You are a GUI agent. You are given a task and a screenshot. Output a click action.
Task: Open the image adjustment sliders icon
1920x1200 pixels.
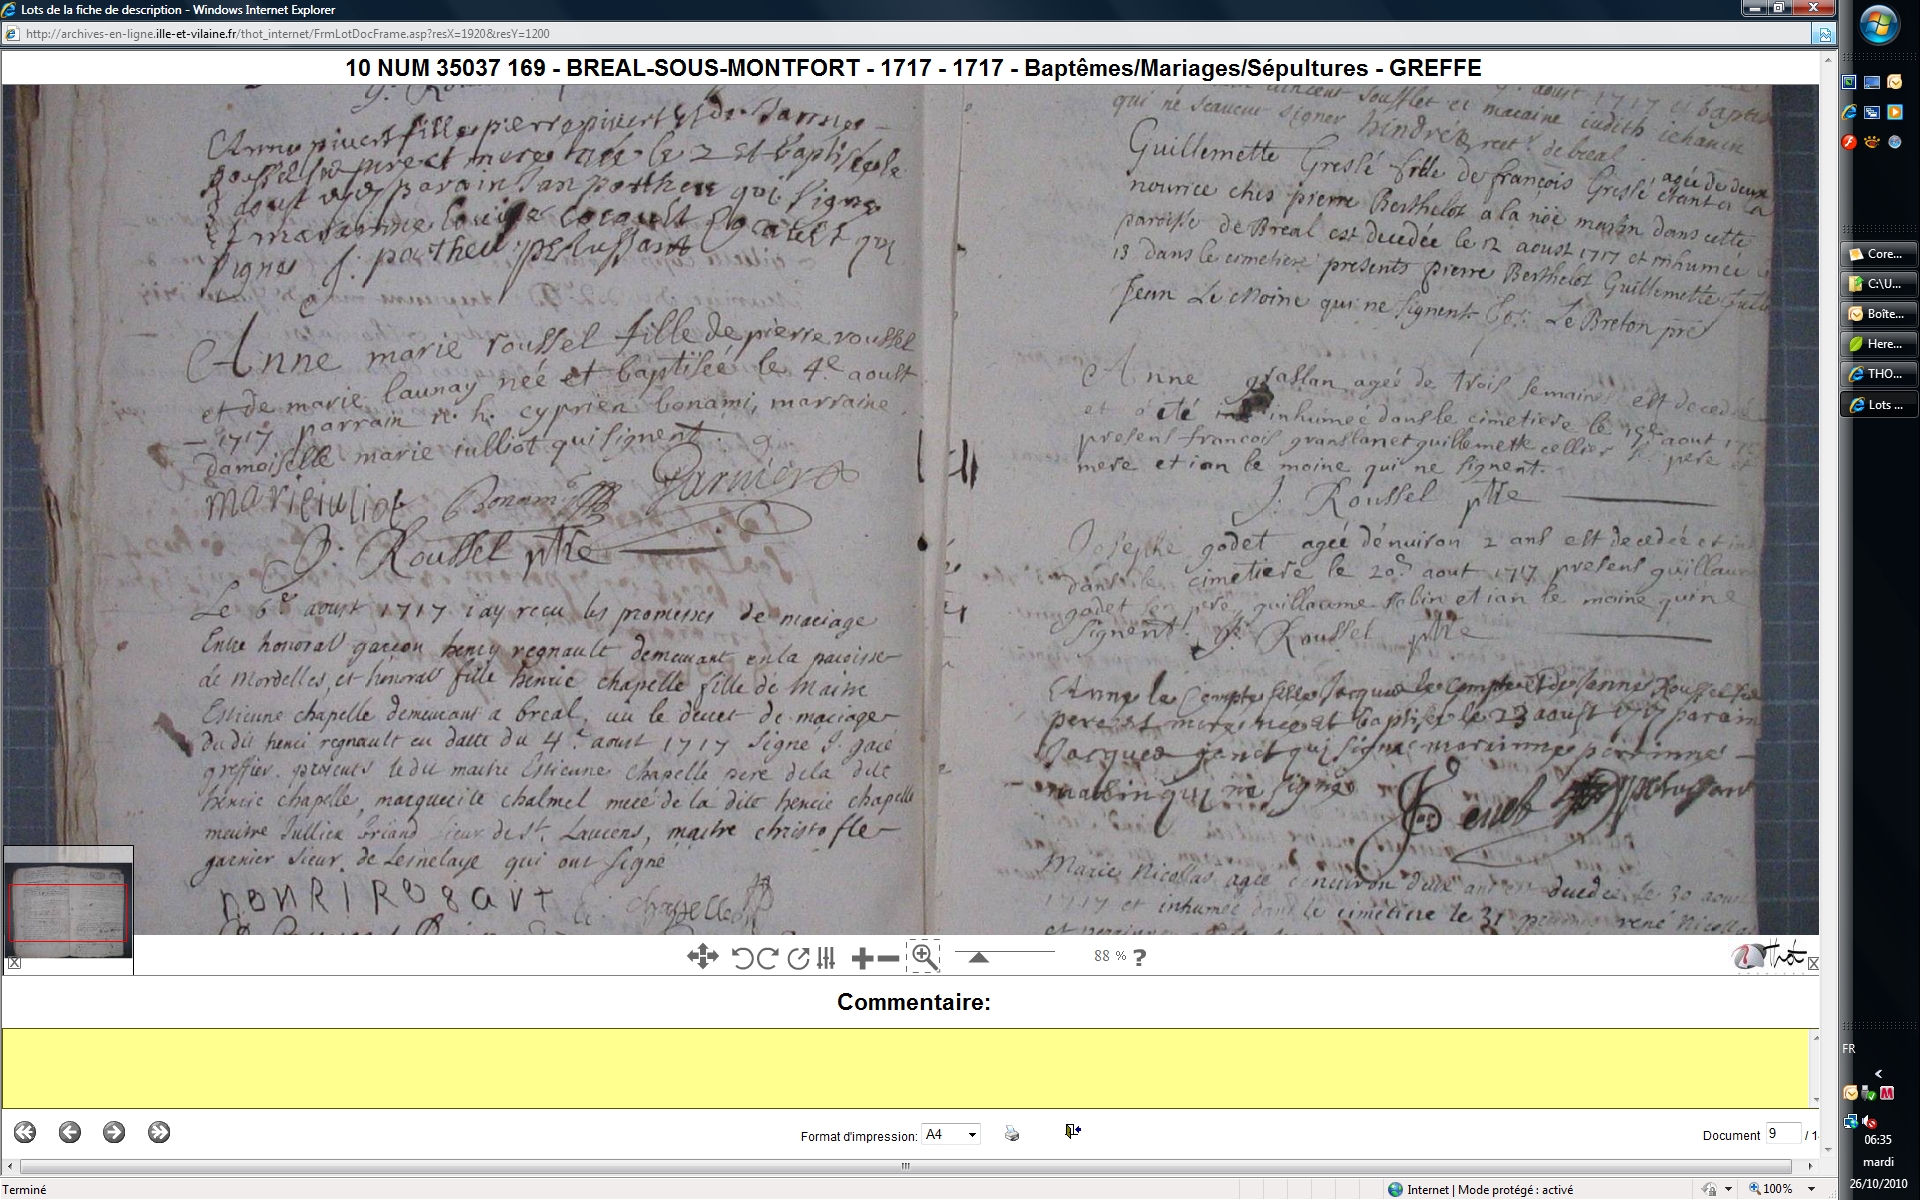826,958
